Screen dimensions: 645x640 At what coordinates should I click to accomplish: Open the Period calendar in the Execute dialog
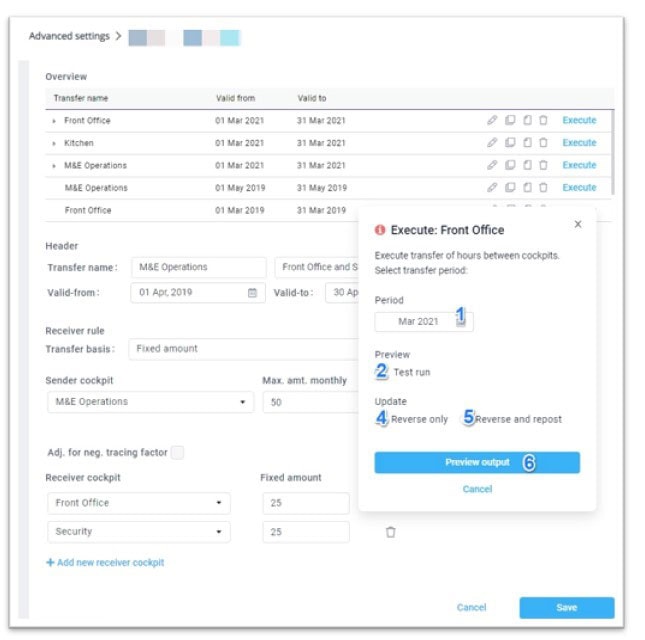pyautogui.click(x=461, y=321)
